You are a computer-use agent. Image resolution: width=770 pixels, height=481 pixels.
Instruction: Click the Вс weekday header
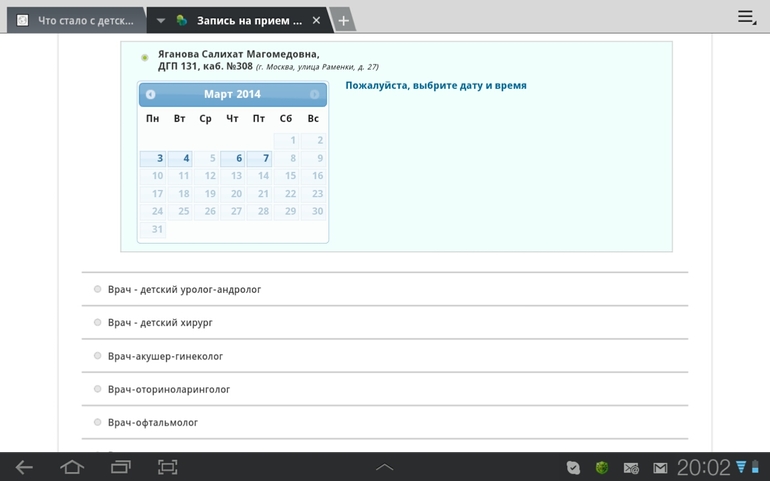[x=313, y=118]
